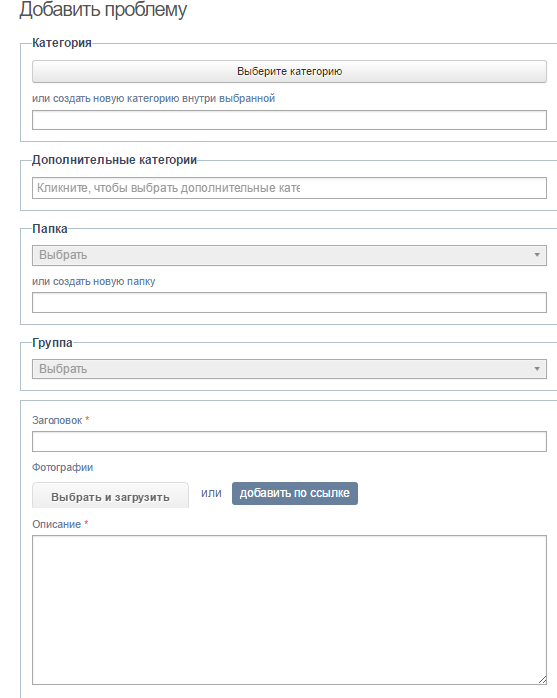Focus the new category name input field
Screen dimensions: 557x698
[289, 120]
